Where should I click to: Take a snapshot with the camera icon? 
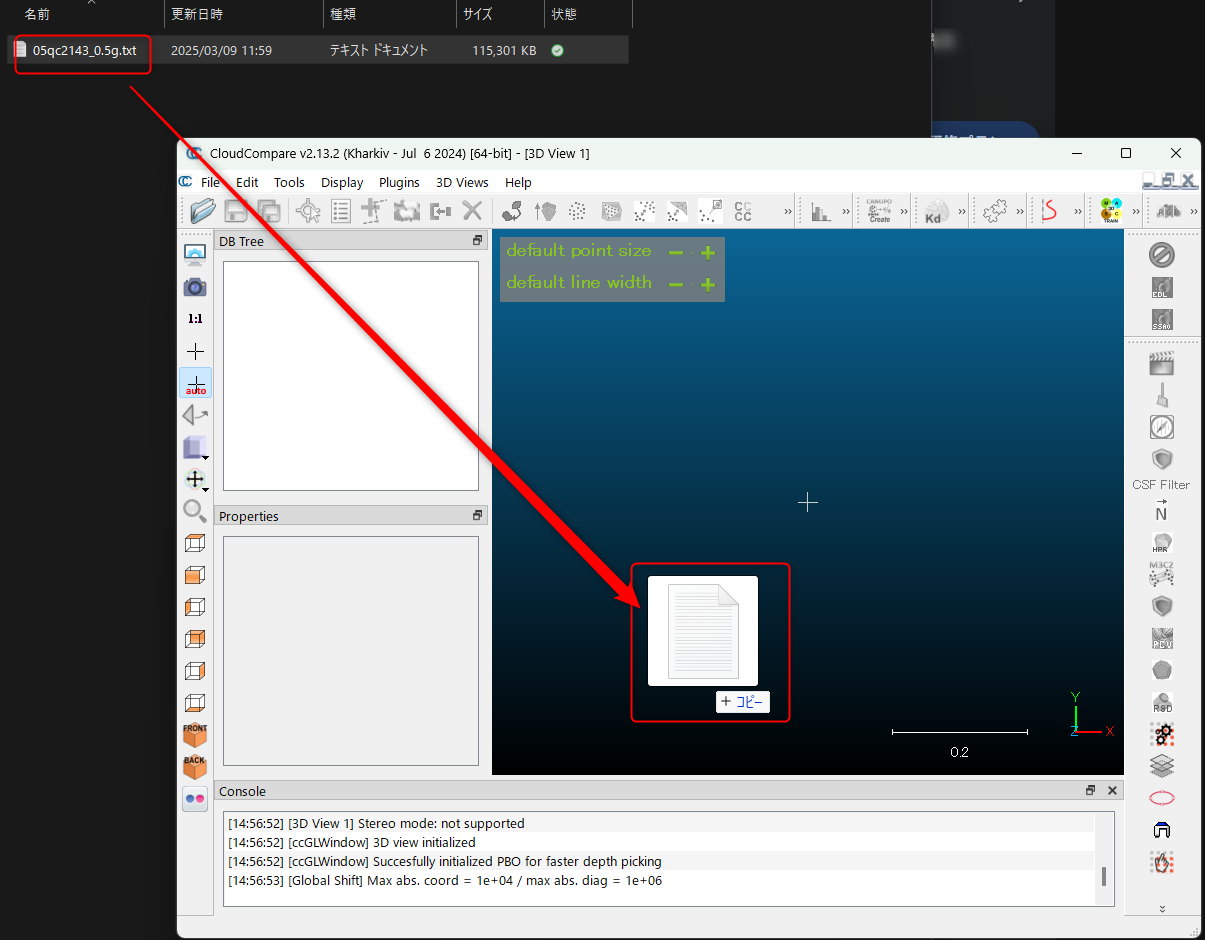(195, 287)
